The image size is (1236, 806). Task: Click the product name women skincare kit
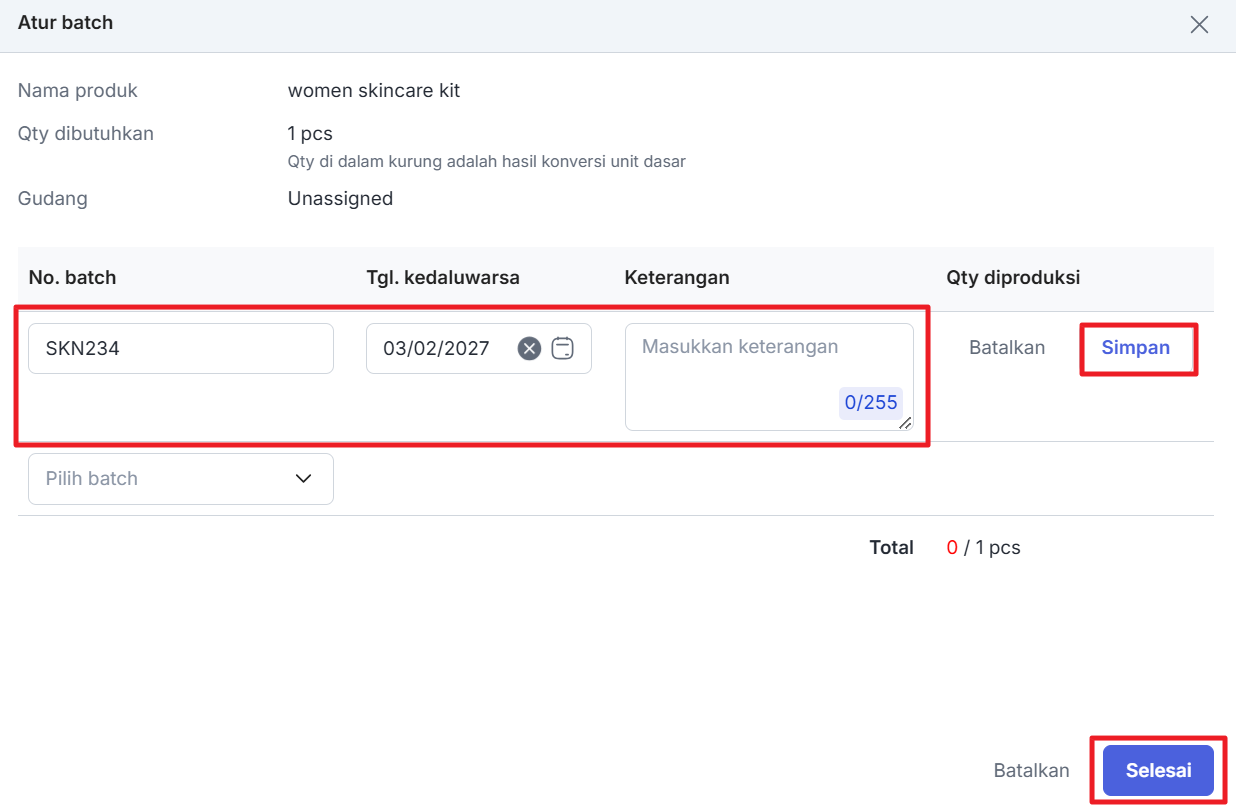(x=374, y=91)
